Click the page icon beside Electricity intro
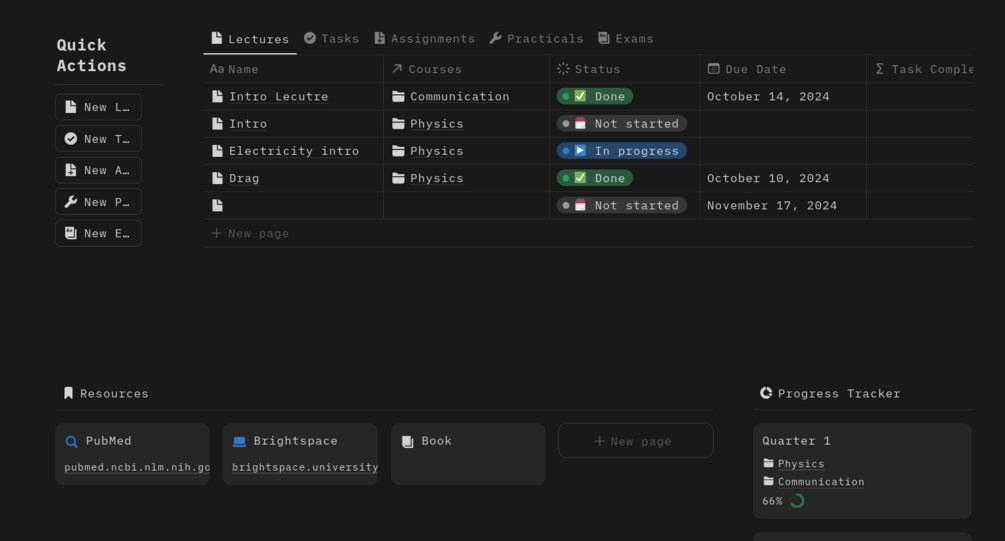Screen dimensions: 1005x541 pos(217,151)
